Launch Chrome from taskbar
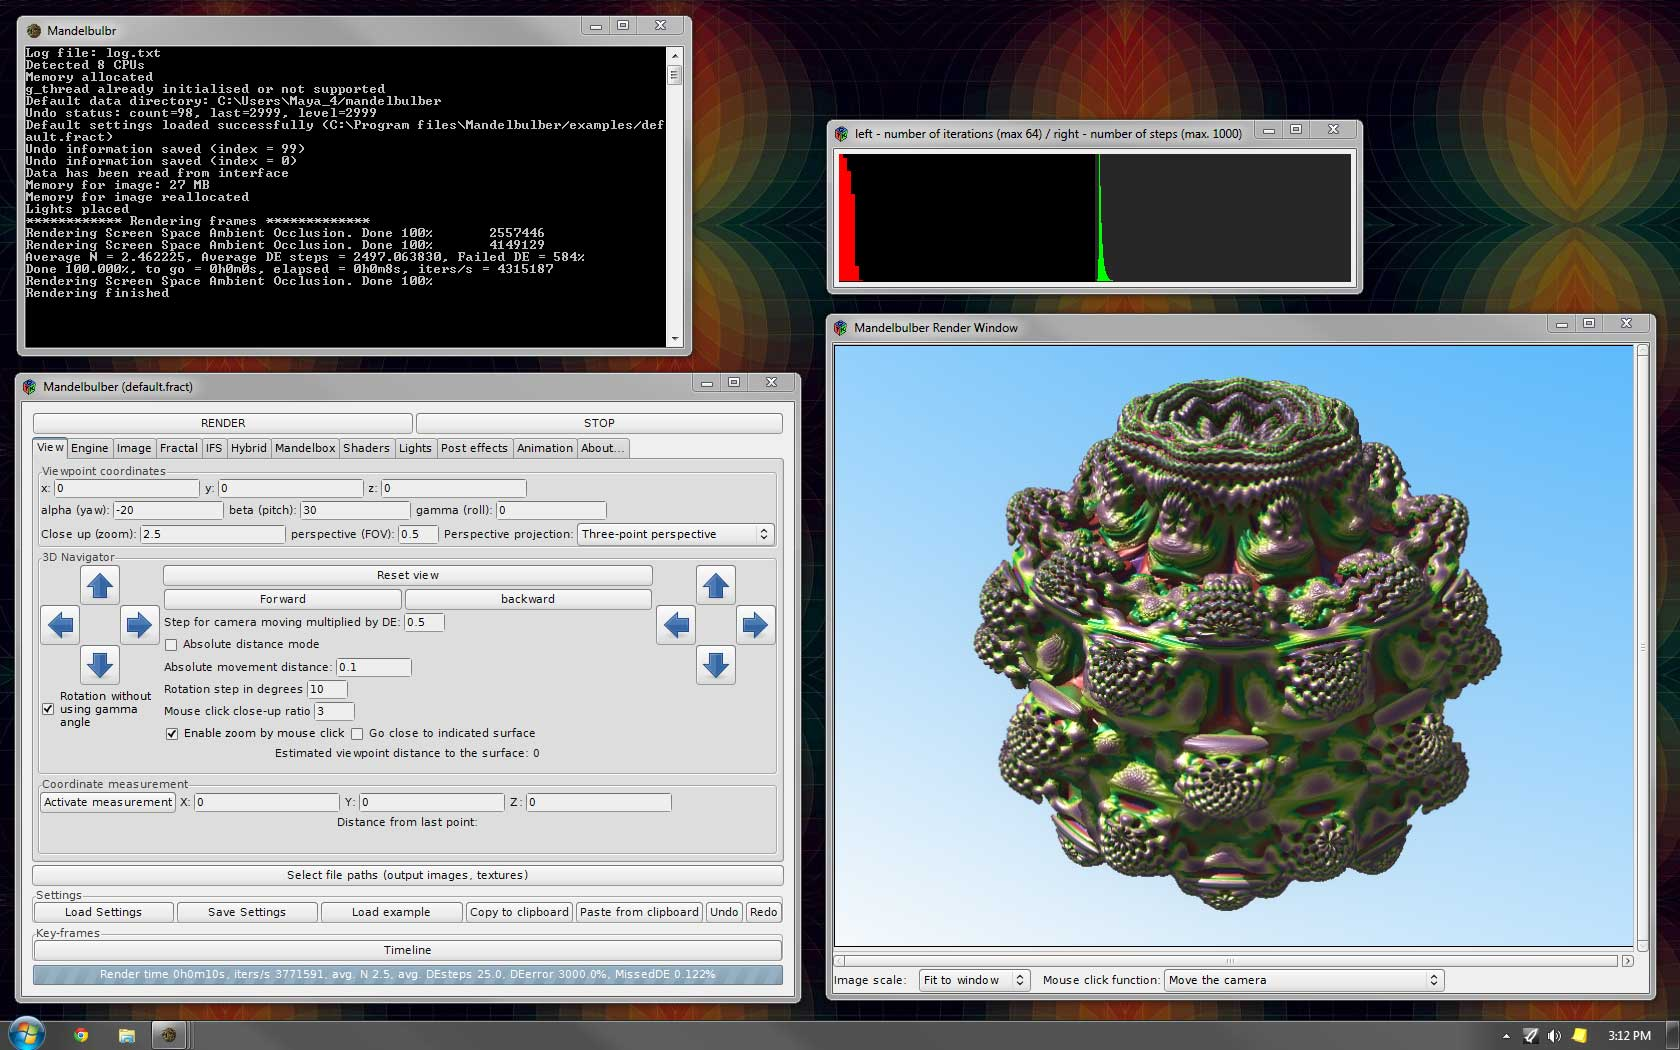 point(81,1035)
